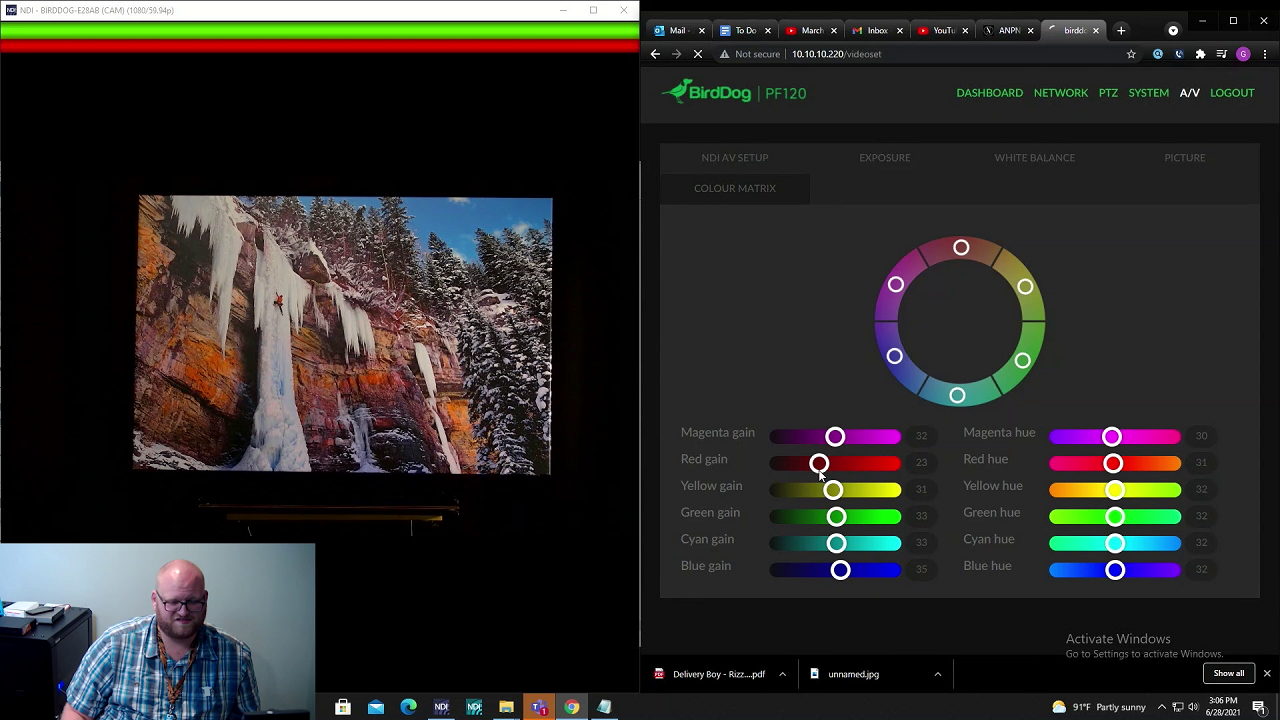The image size is (1280, 720).
Task: Open the Chrome extensions puzzle icon
Action: pyautogui.click(x=1200, y=54)
